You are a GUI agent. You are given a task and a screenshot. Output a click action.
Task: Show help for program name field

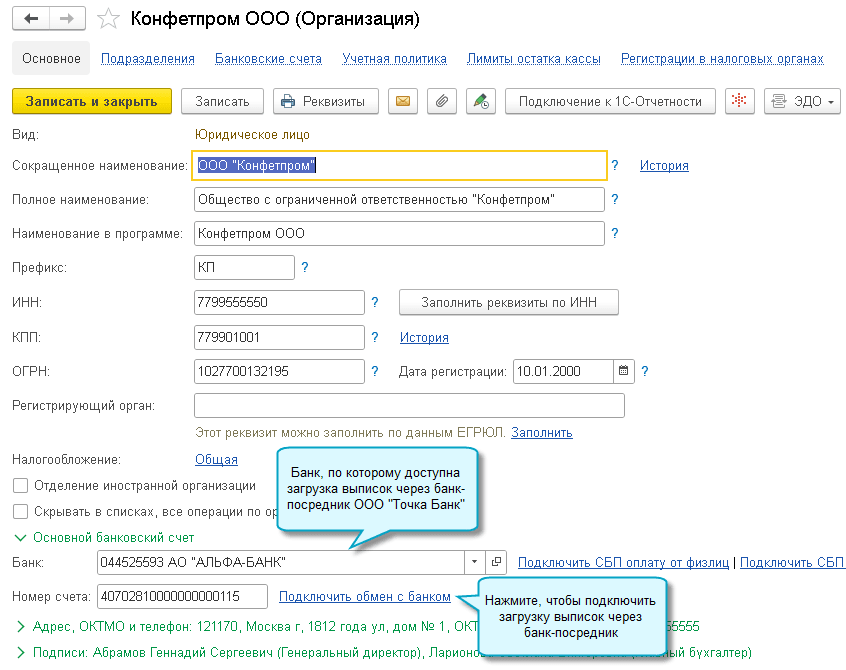(x=615, y=233)
